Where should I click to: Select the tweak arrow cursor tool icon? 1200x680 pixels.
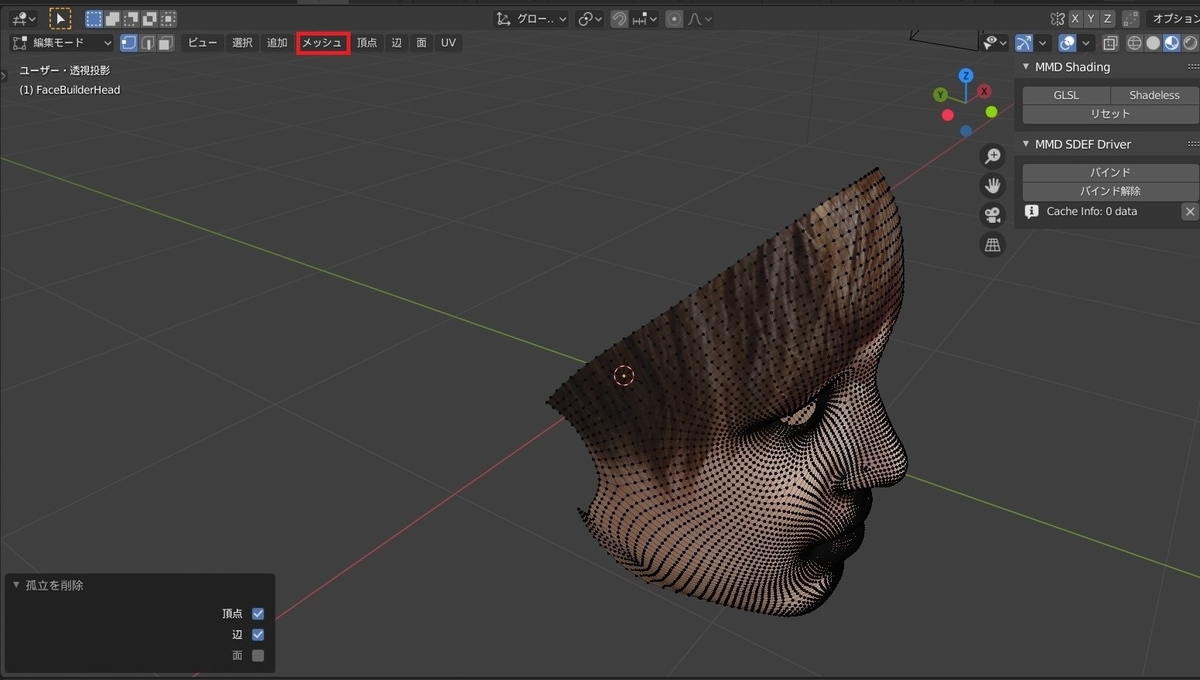pyautogui.click(x=60, y=18)
